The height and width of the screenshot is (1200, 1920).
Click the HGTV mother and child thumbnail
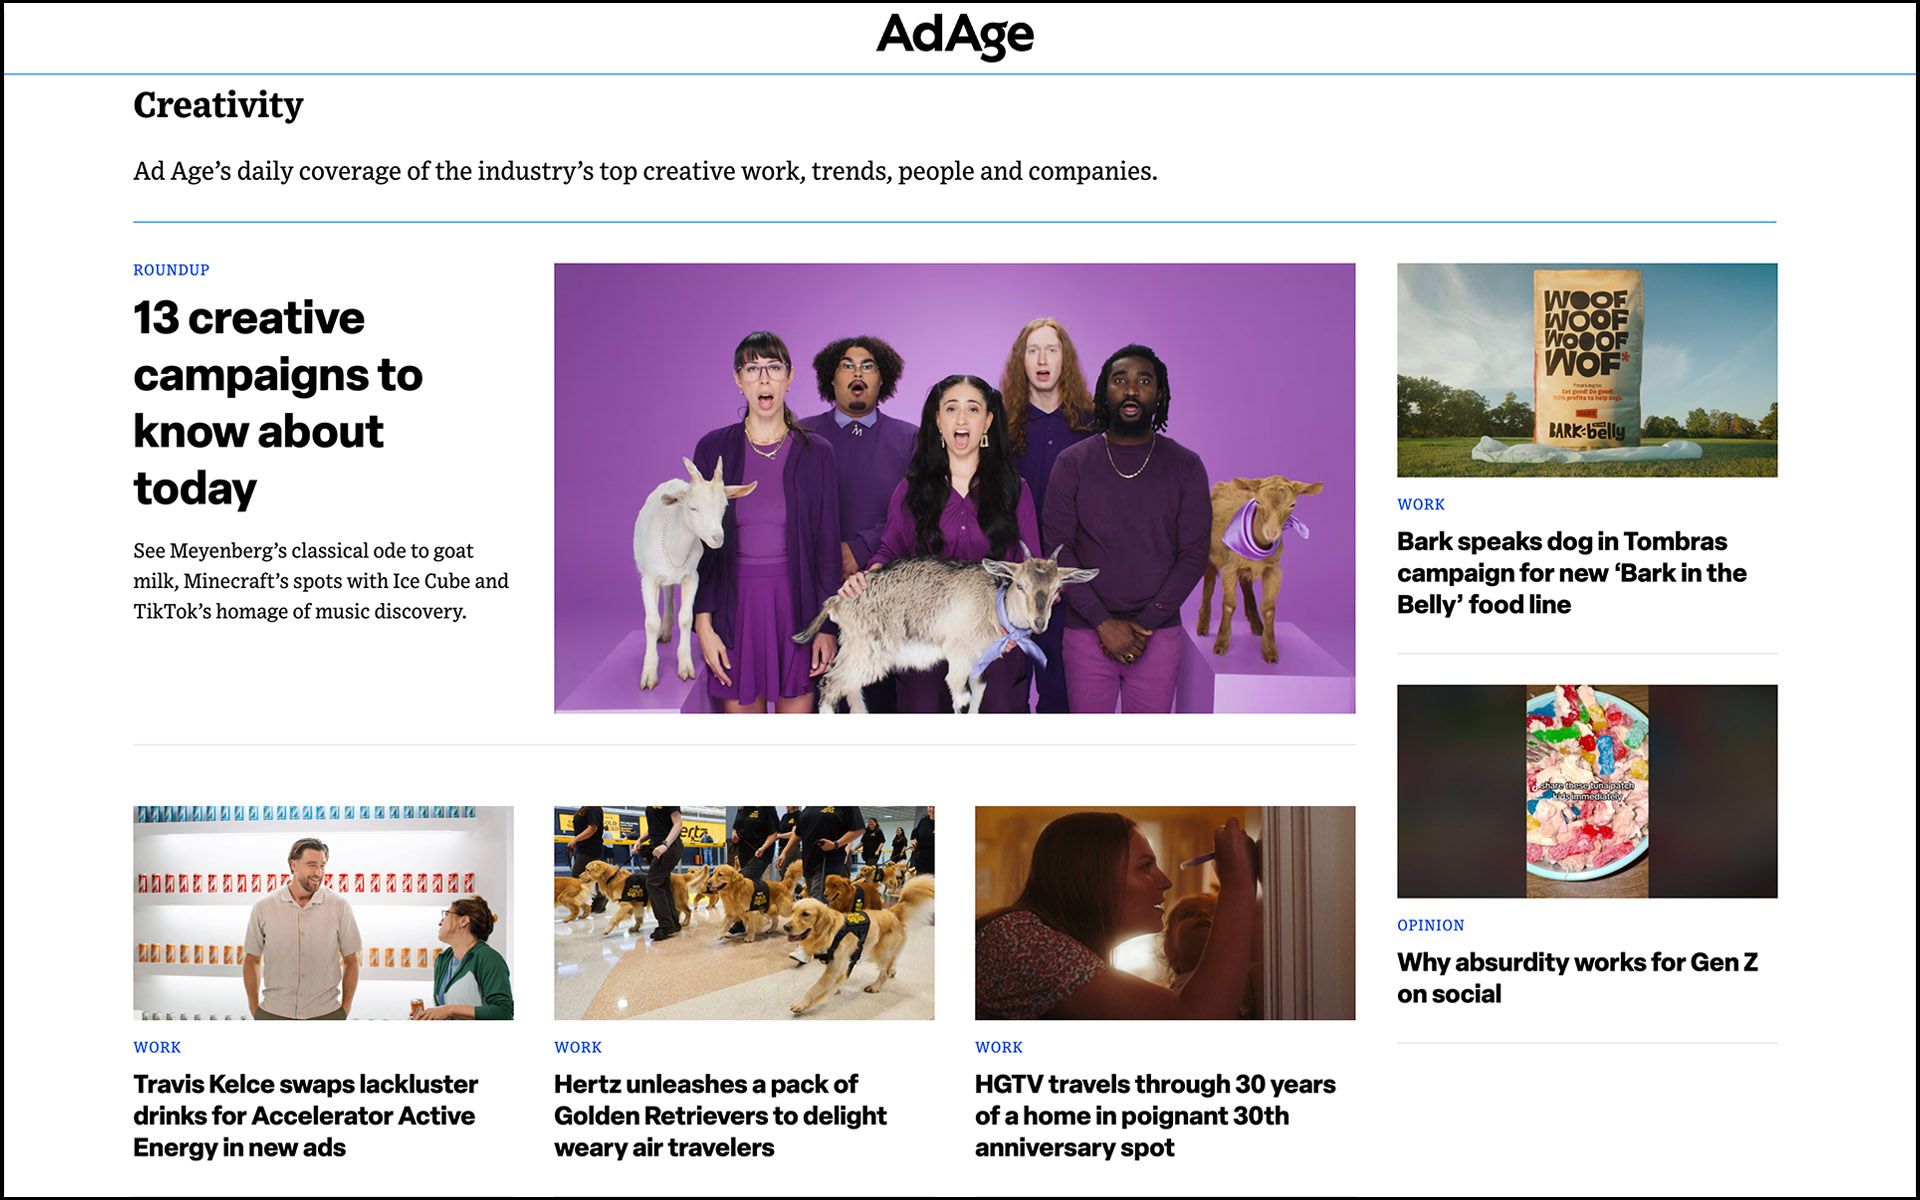click(x=1164, y=913)
